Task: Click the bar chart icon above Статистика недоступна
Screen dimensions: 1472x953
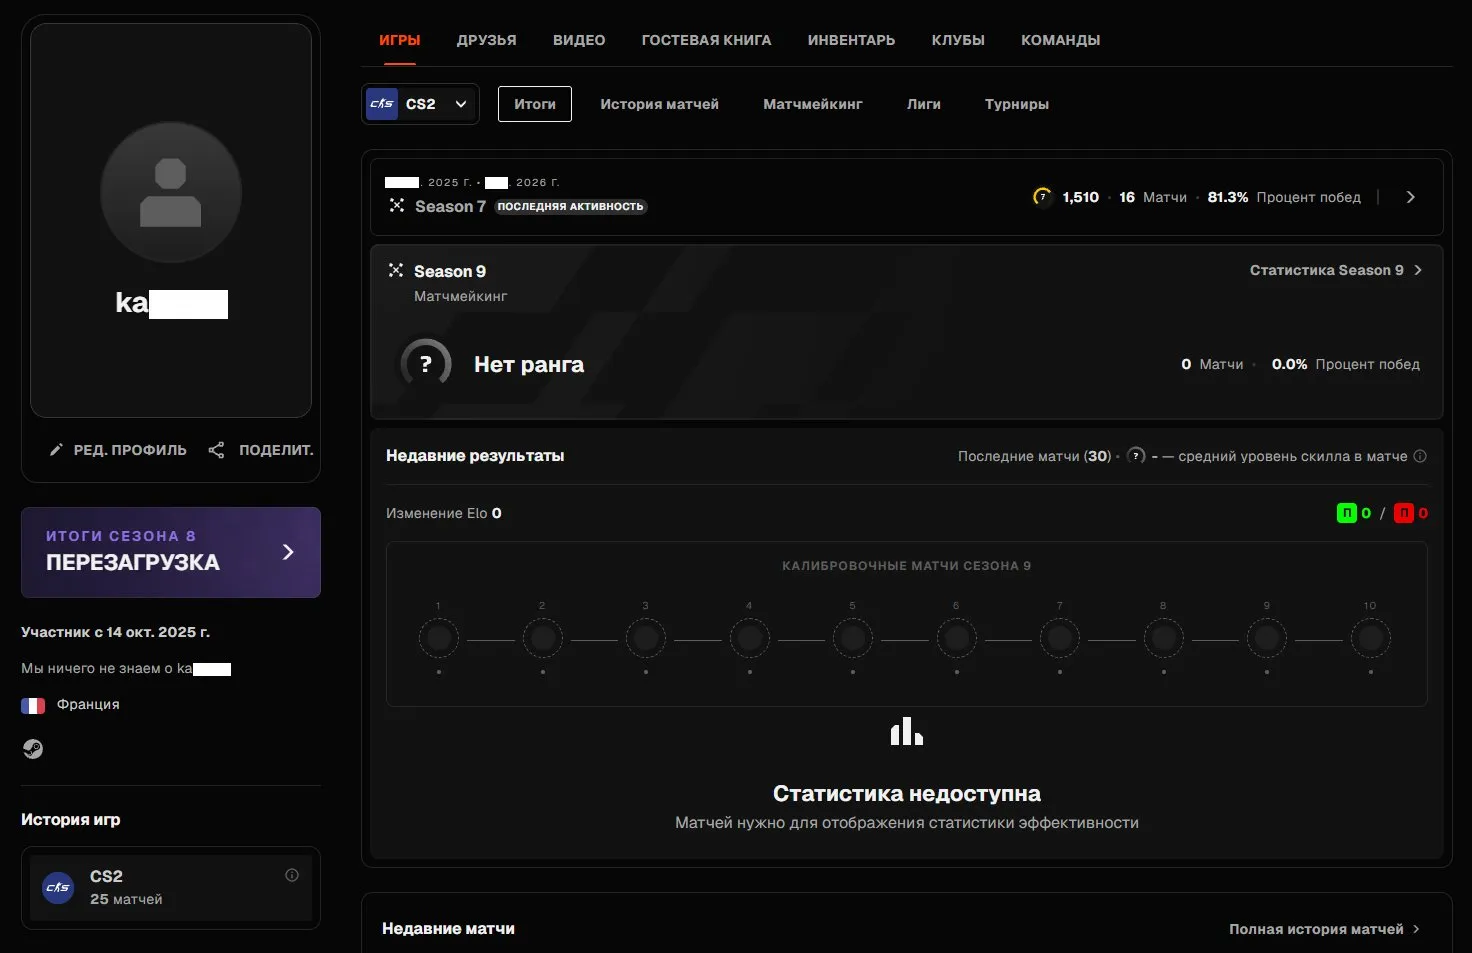Action: click(x=907, y=731)
